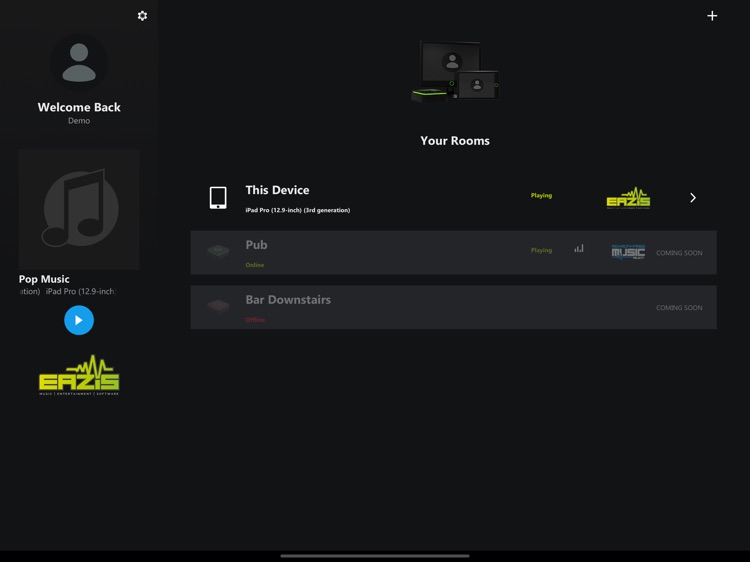Select the tablet icon for This Device
Viewport: 750px width, 562px height.
tap(218, 198)
